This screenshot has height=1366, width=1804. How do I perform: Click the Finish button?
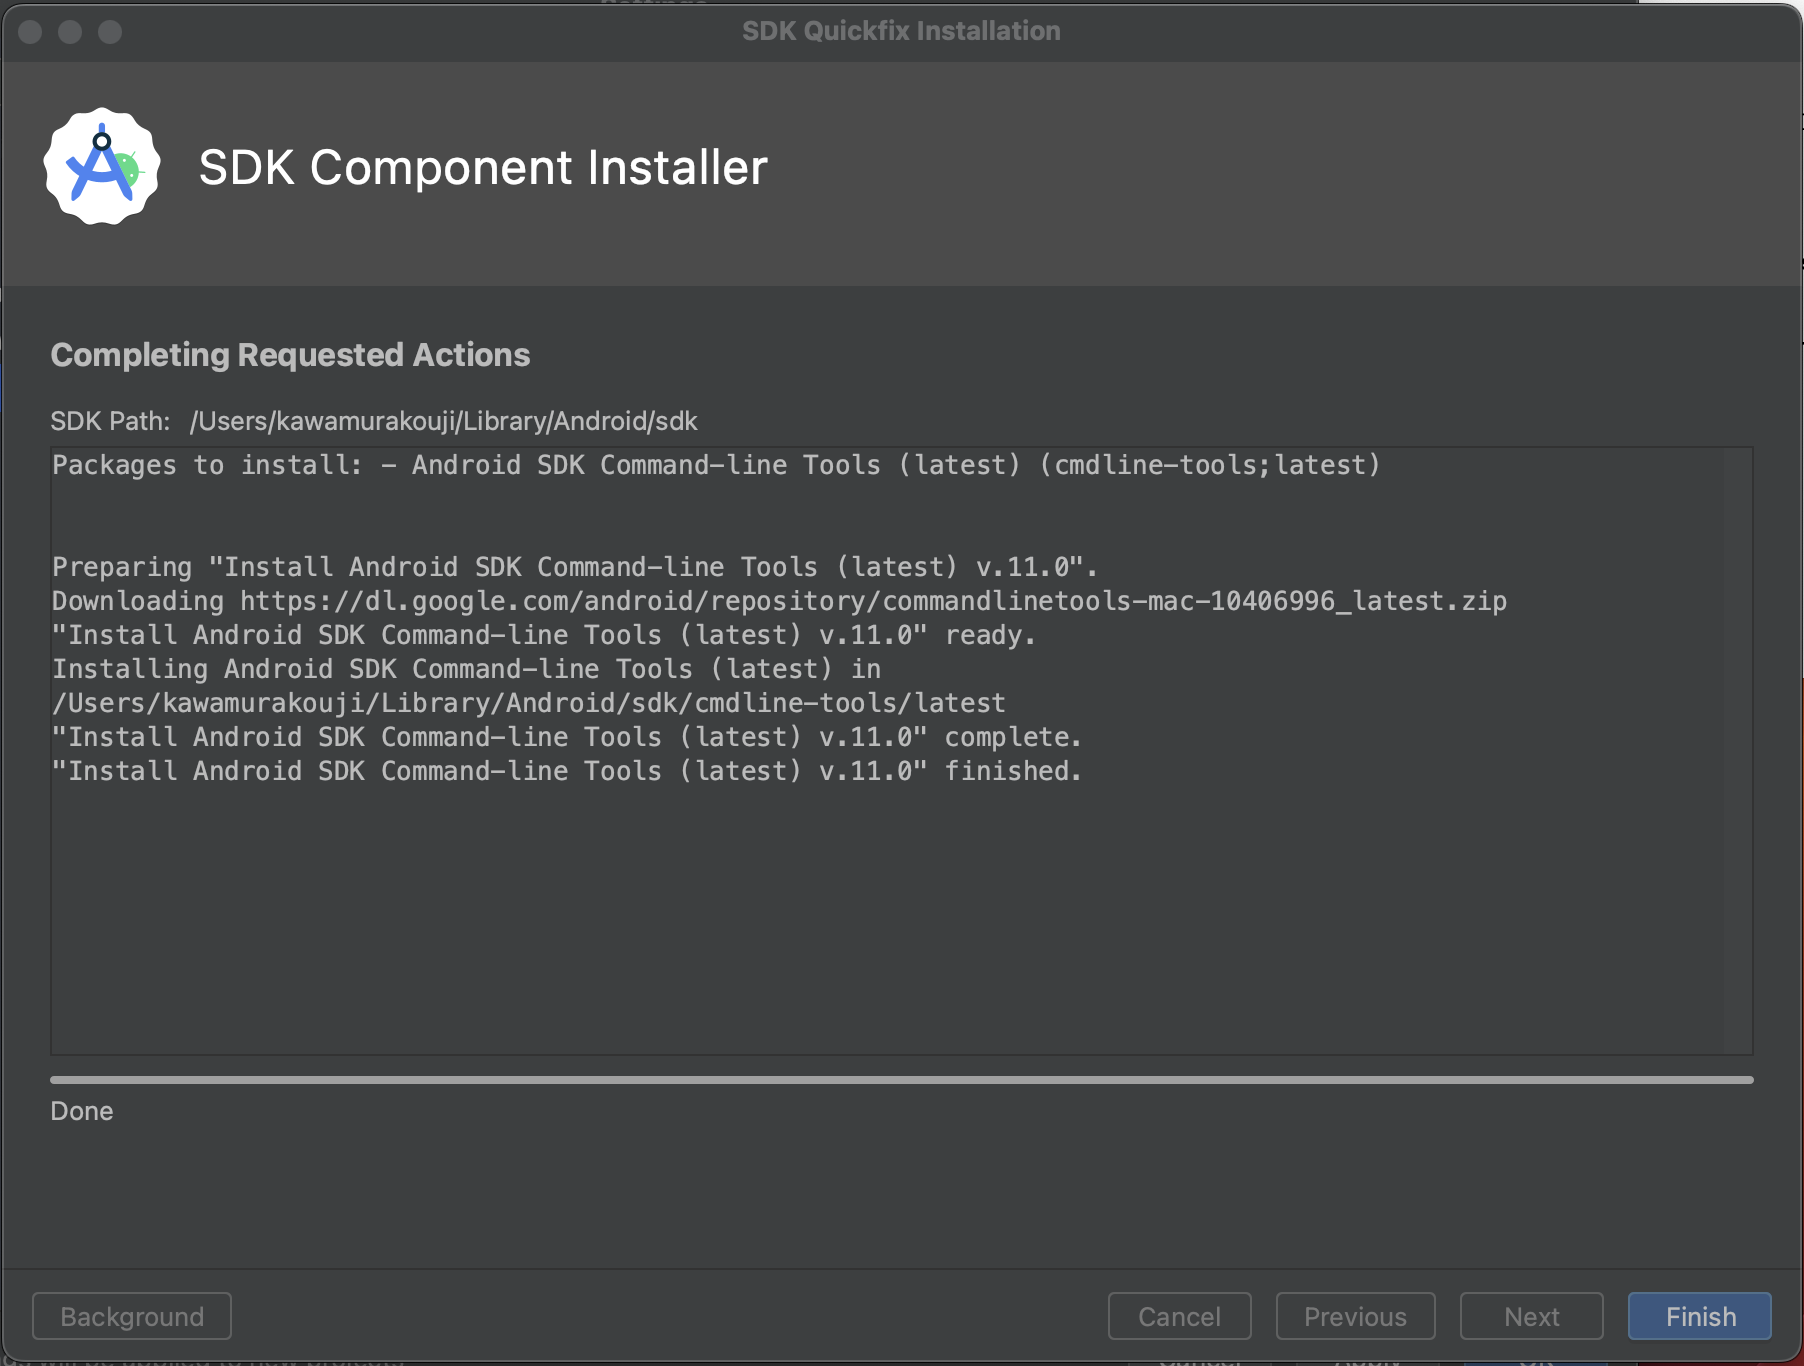click(1700, 1316)
